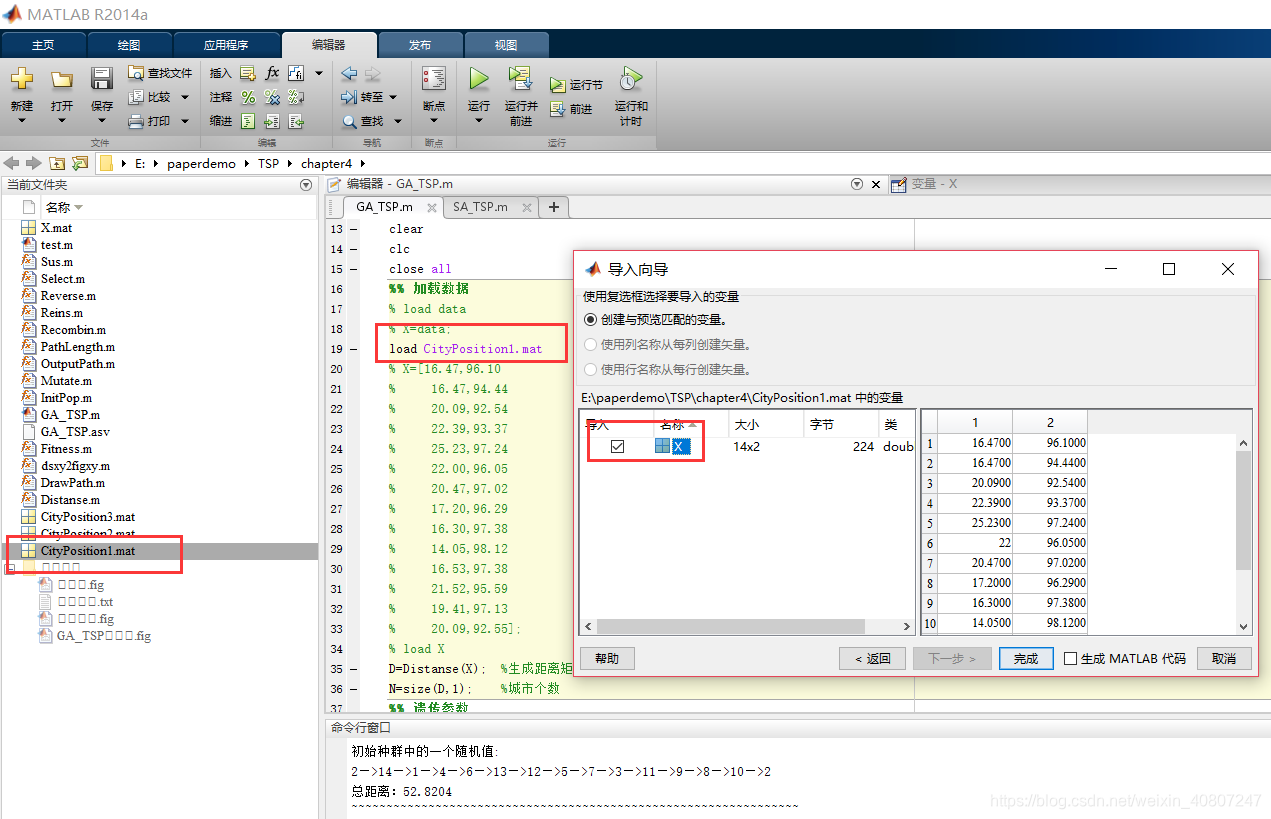Click the blue navigate back arrow in ribbon
This screenshot has height=819, width=1271.
pos(349,73)
